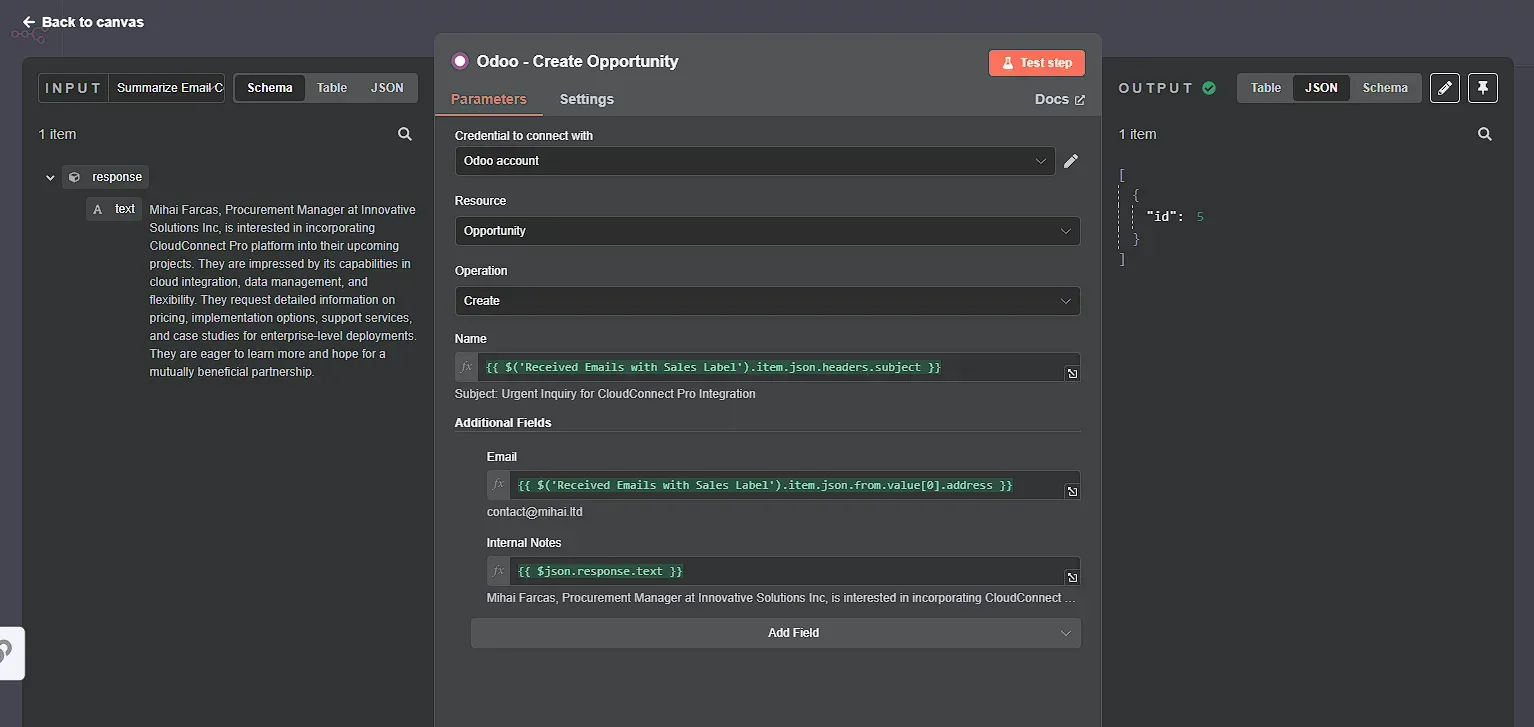Collapse the response item in the input panel
The height and width of the screenshot is (727, 1534).
49,177
